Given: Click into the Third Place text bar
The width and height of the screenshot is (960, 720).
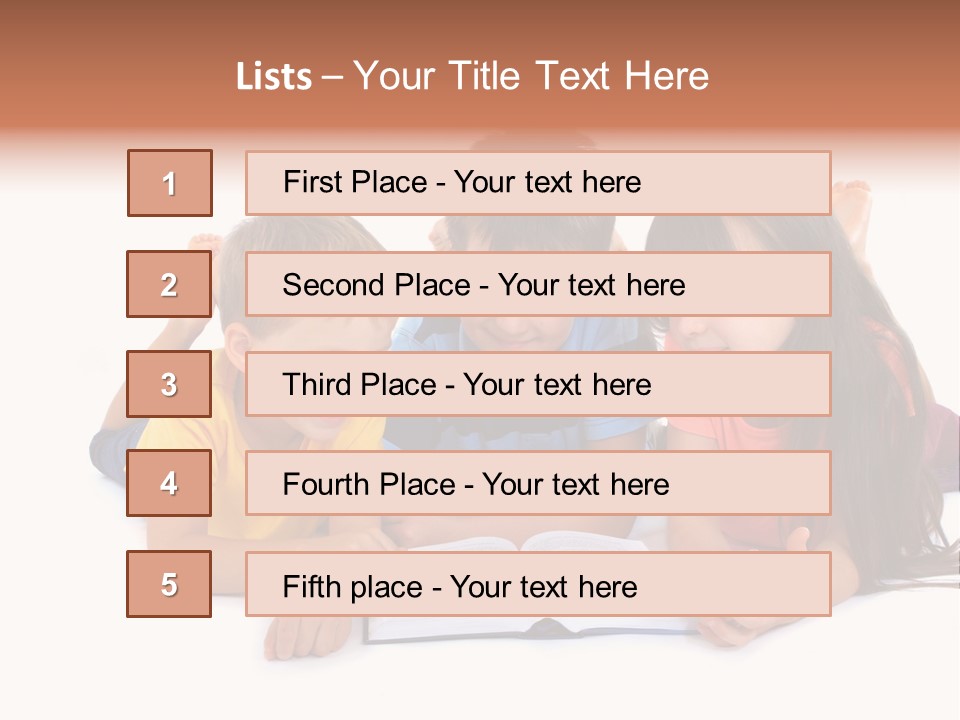Looking at the screenshot, I should [538, 384].
